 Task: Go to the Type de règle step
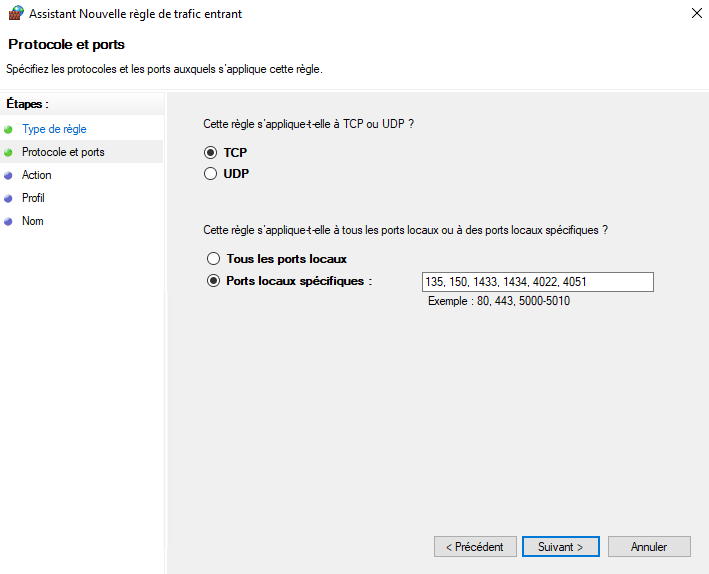point(54,129)
